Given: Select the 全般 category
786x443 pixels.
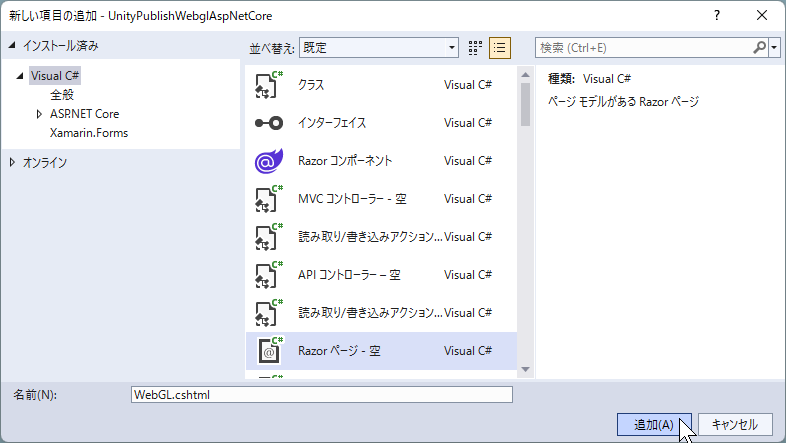Looking at the screenshot, I should coord(62,95).
